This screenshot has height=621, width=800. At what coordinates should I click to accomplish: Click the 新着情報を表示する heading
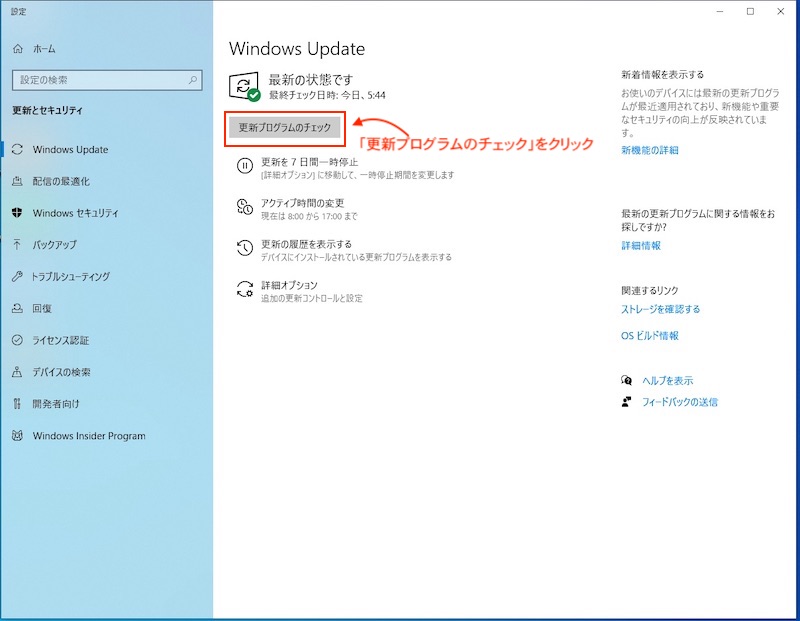tap(662, 74)
